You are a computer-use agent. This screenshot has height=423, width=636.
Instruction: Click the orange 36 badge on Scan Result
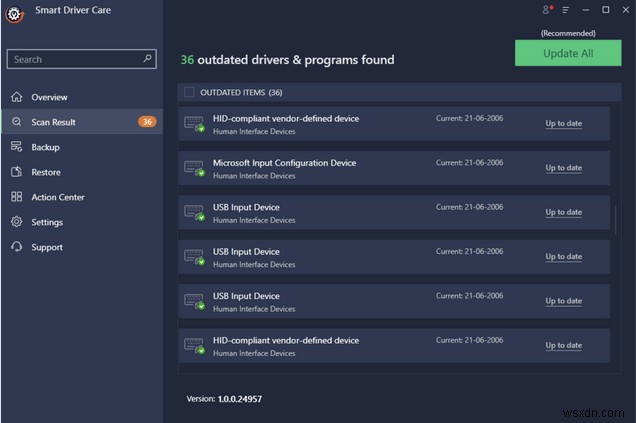pyautogui.click(x=147, y=122)
